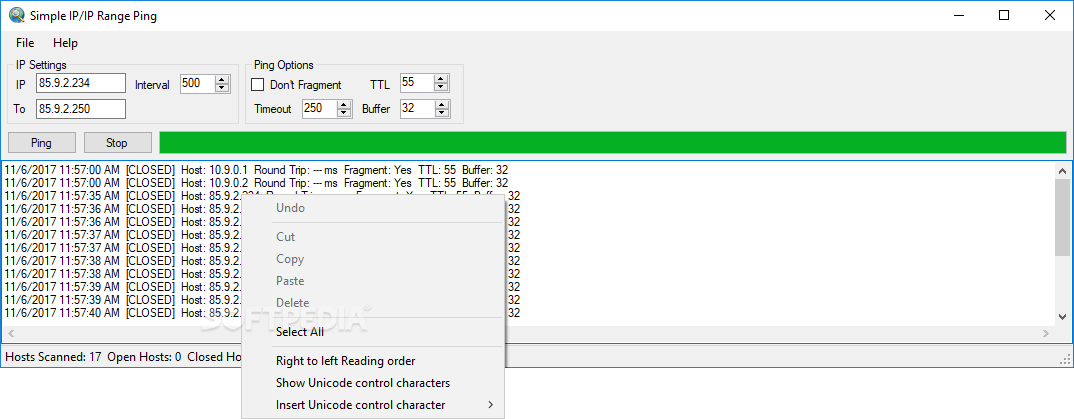The width and height of the screenshot is (1074, 419).
Task: Decrease the Timeout value with down arrow
Action: (x=344, y=113)
